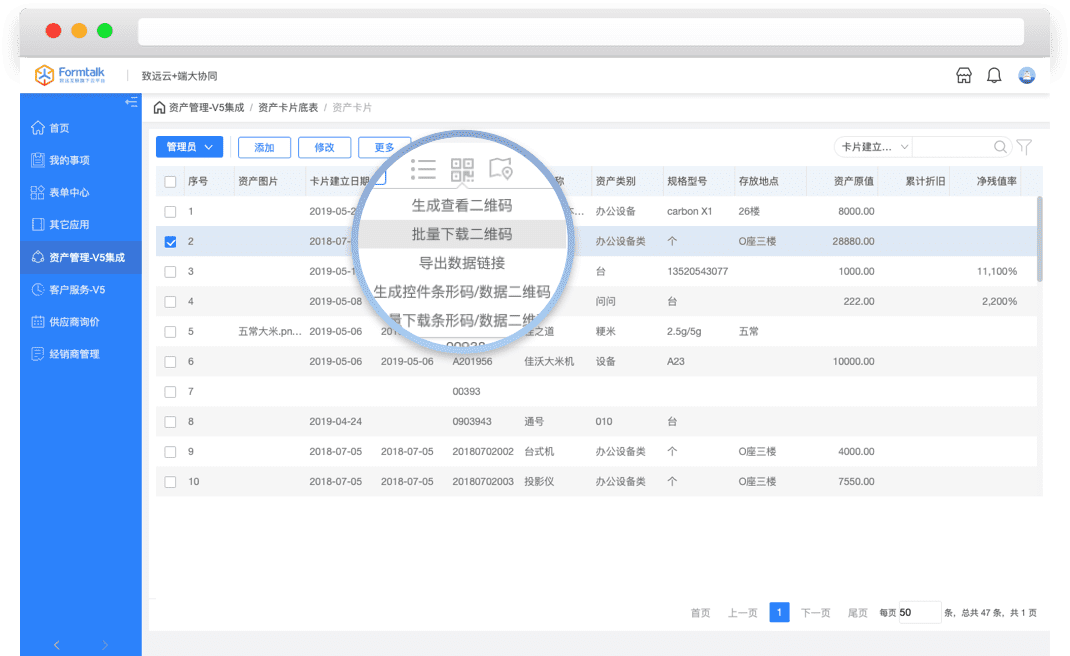Select 批量下载二维码 menu item
Viewport: 1070px width, 656px height.
[x=462, y=234]
